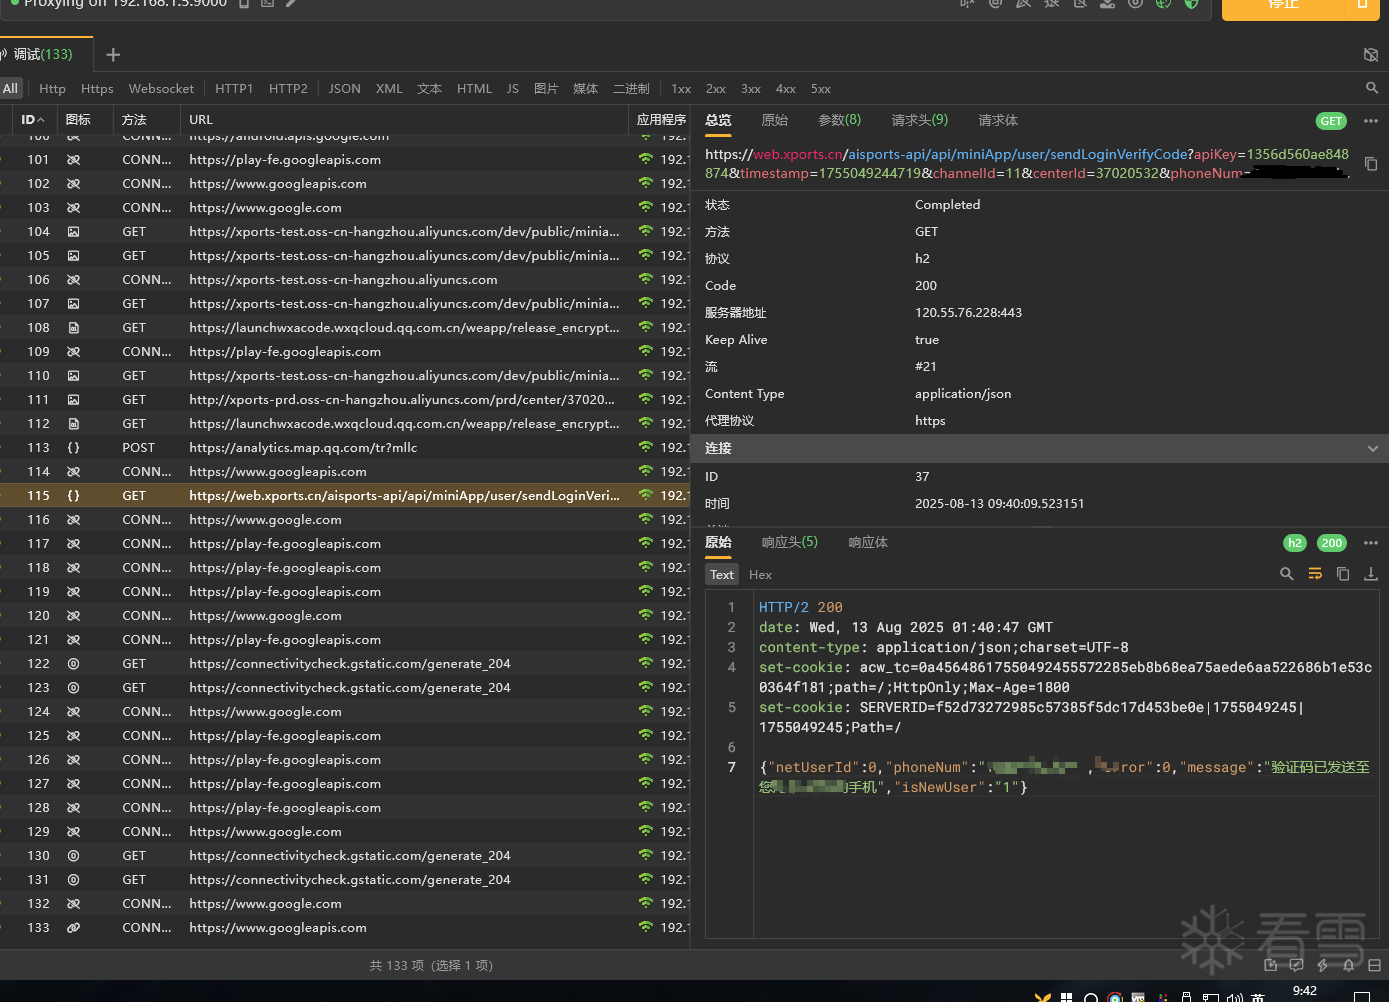Open notifications bell in status bar
The image size is (1389, 1002).
tap(1348, 965)
